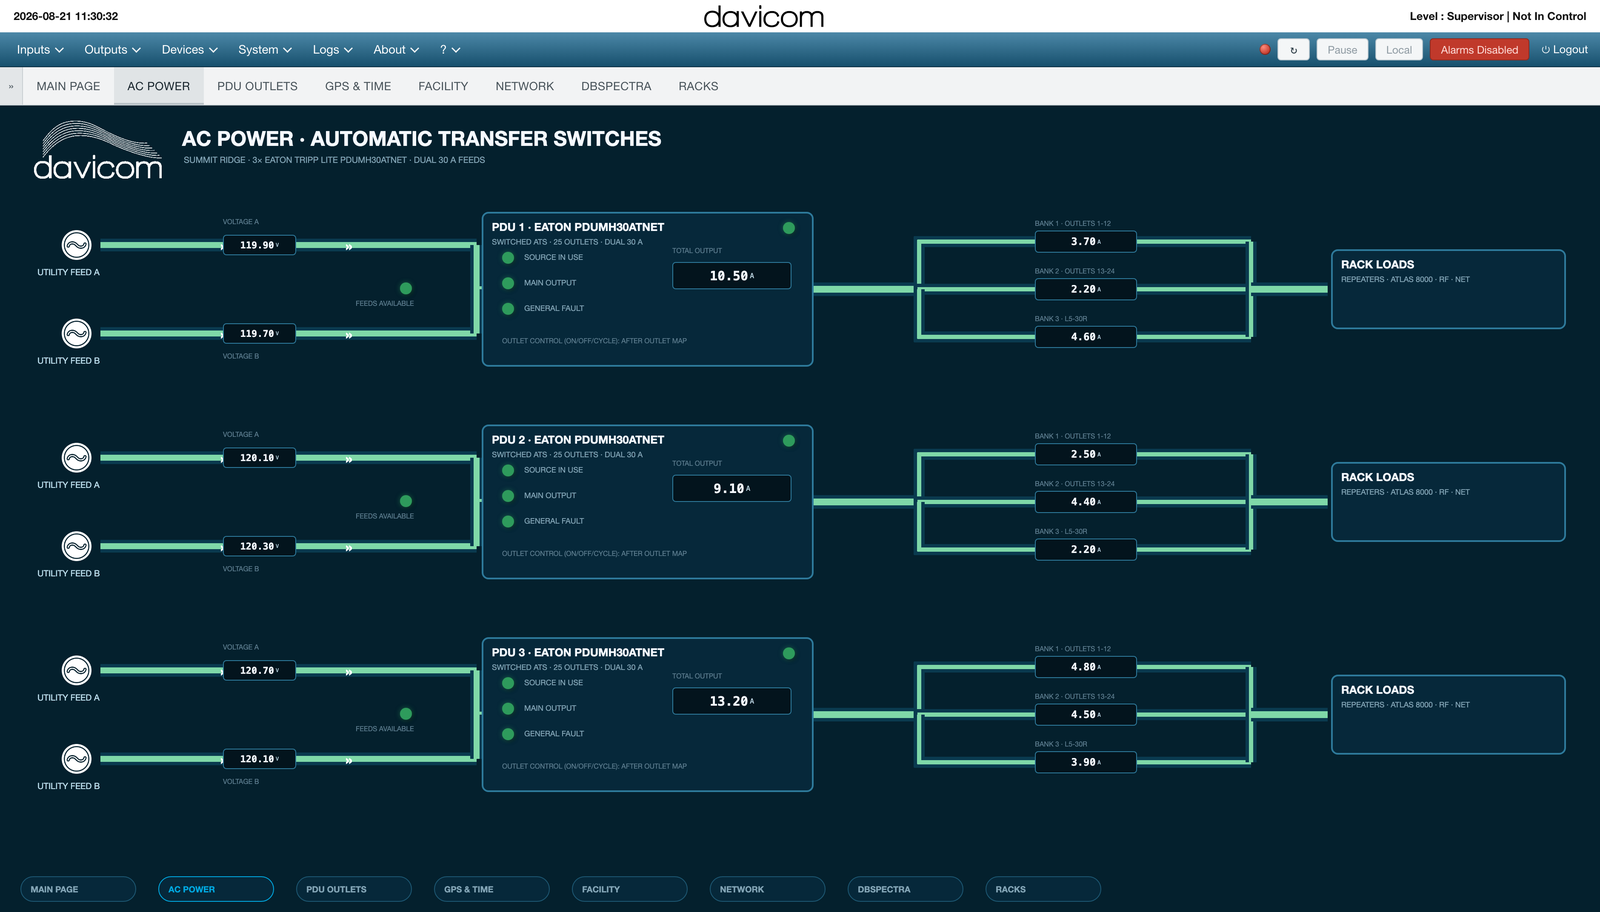Click PDU 3 total output 13.20 A readout

(732, 701)
